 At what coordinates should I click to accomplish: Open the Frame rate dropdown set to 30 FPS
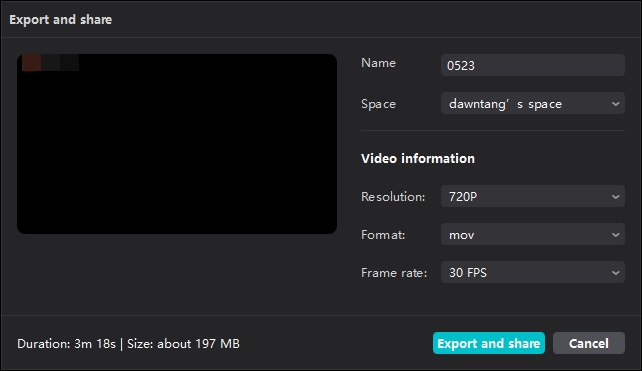coord(533,272)
